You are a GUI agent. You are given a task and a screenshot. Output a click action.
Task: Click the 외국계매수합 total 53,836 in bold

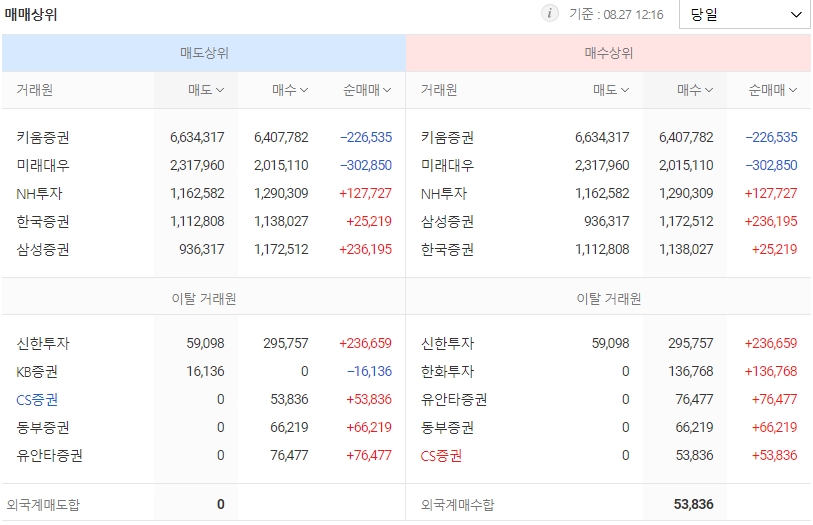[x=693, y=504]
